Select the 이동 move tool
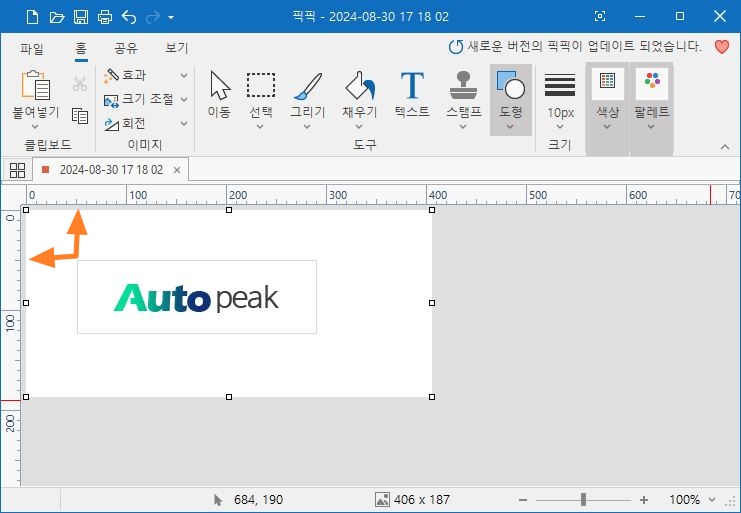Image resolution: width=741 pixels, height=513 pixels. 219,94
